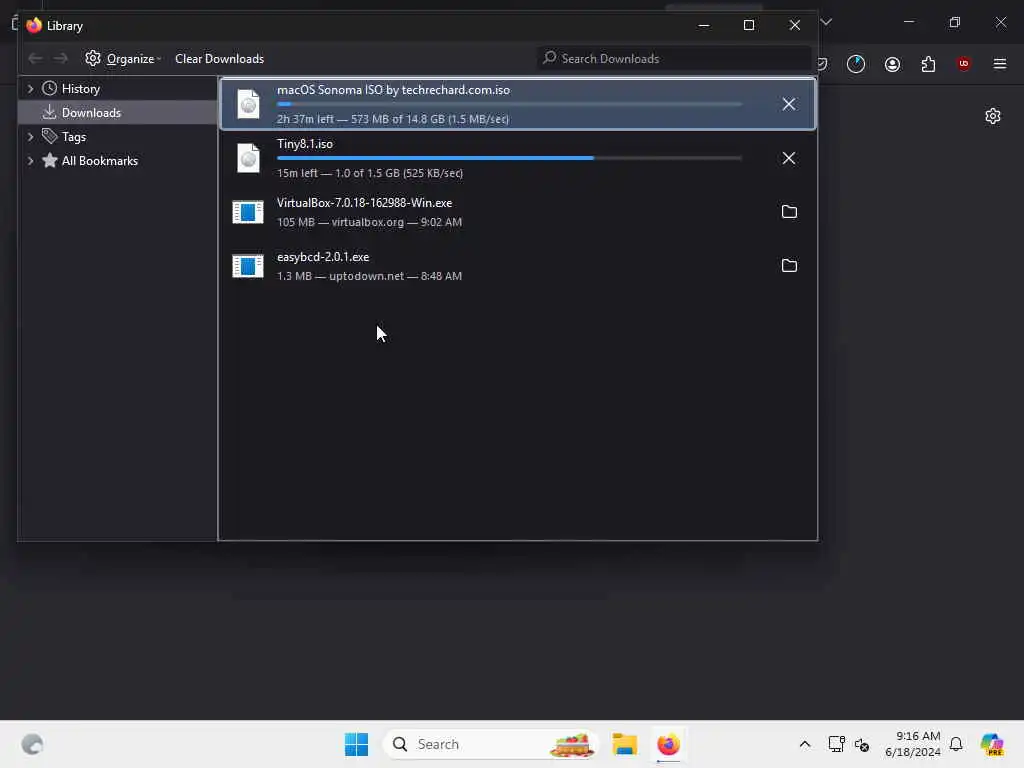Expand the History tree item

pyautogui.click(x=30, y=89)
